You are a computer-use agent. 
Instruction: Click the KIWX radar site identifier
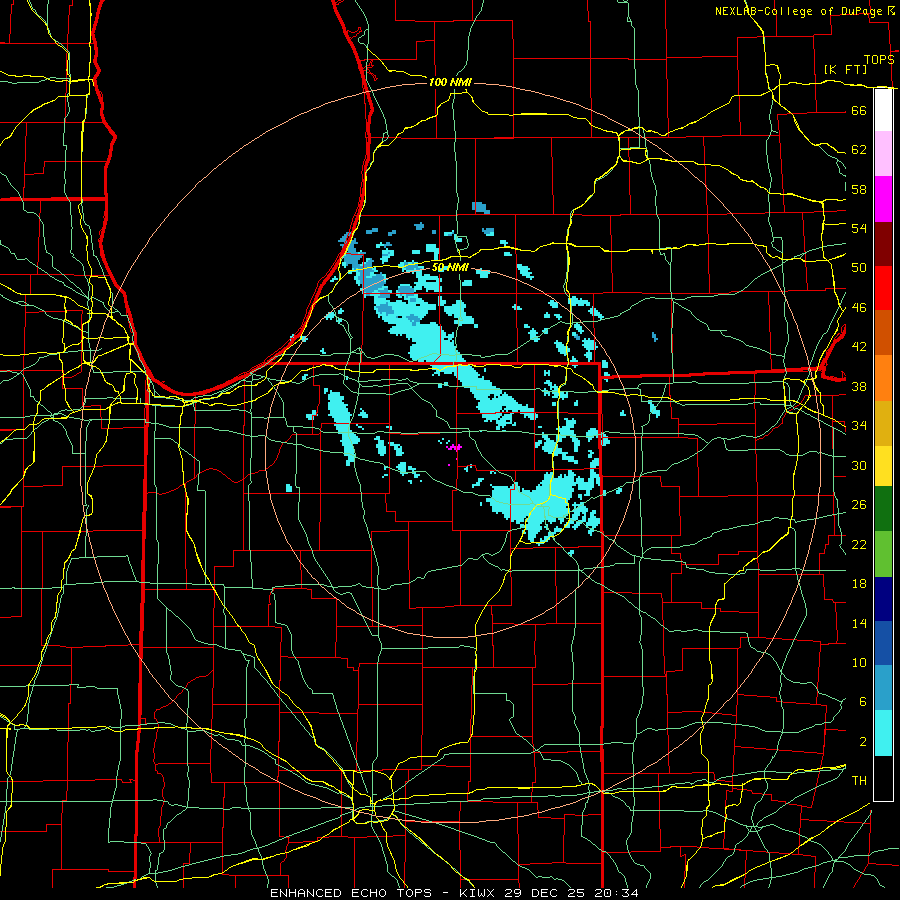point(478,893)
